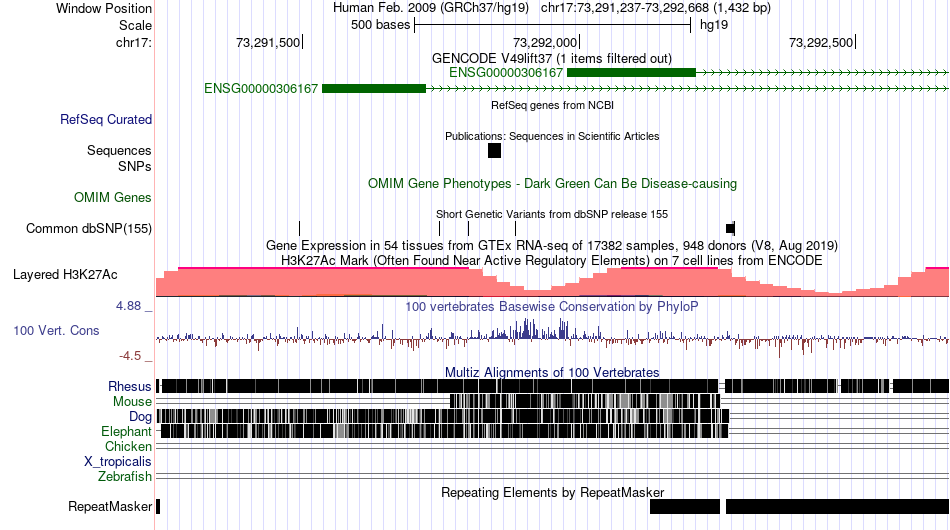Click the Rhesus alignment label
This screenshot has height=530, width=950.
pos(130,386)
